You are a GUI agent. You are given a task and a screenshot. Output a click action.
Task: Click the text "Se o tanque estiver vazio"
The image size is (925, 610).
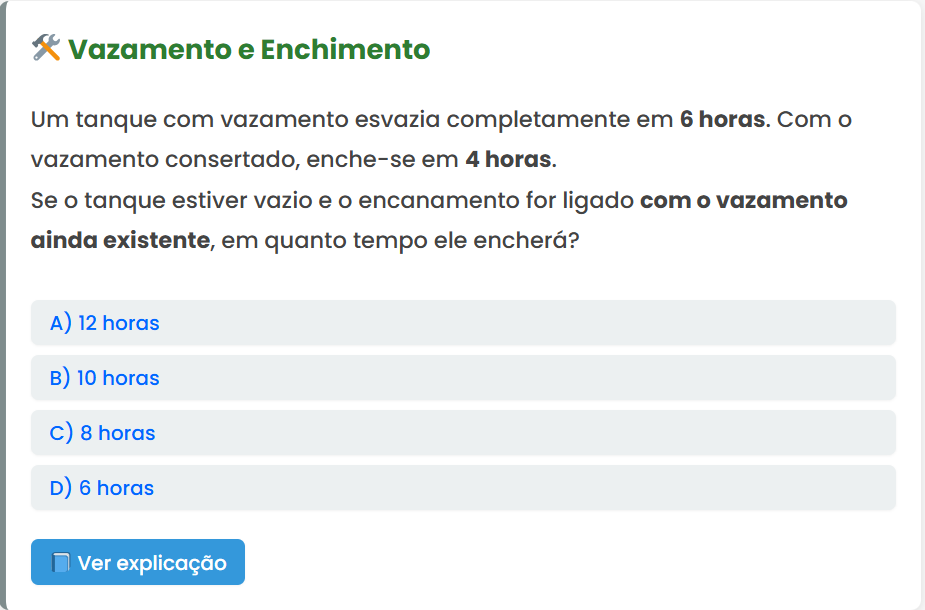165,200
